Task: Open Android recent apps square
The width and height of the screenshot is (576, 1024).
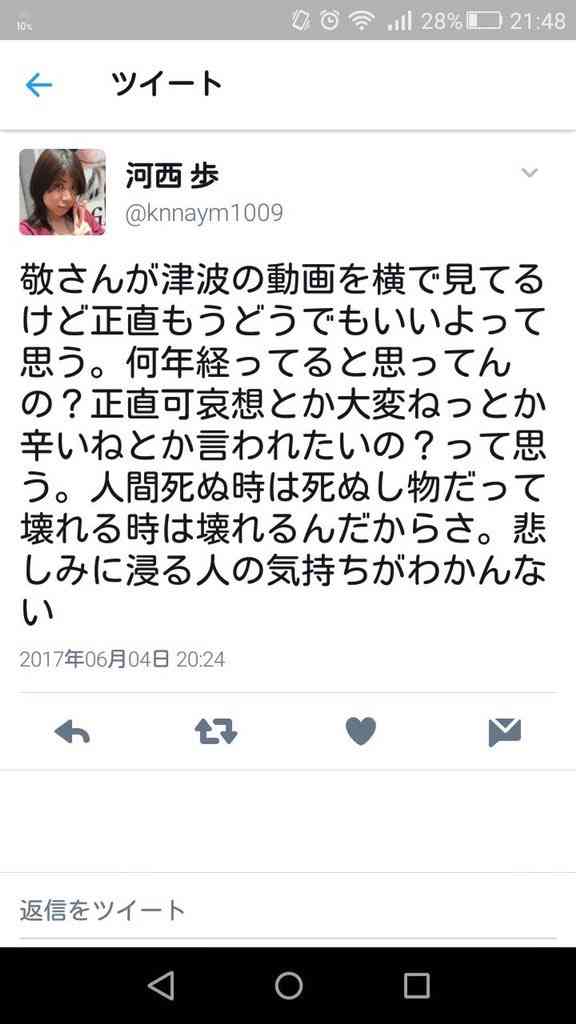Action: [416, 985]
